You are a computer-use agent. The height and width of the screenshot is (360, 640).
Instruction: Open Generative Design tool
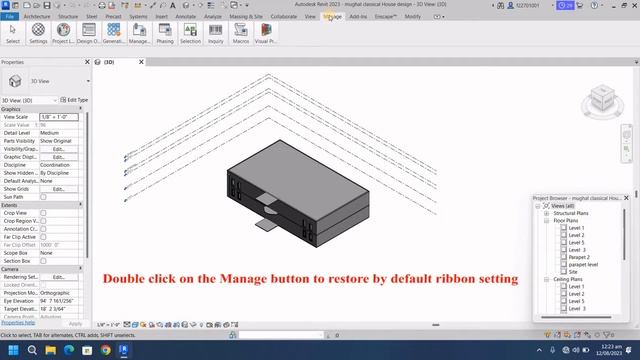(x=113, y=33)
